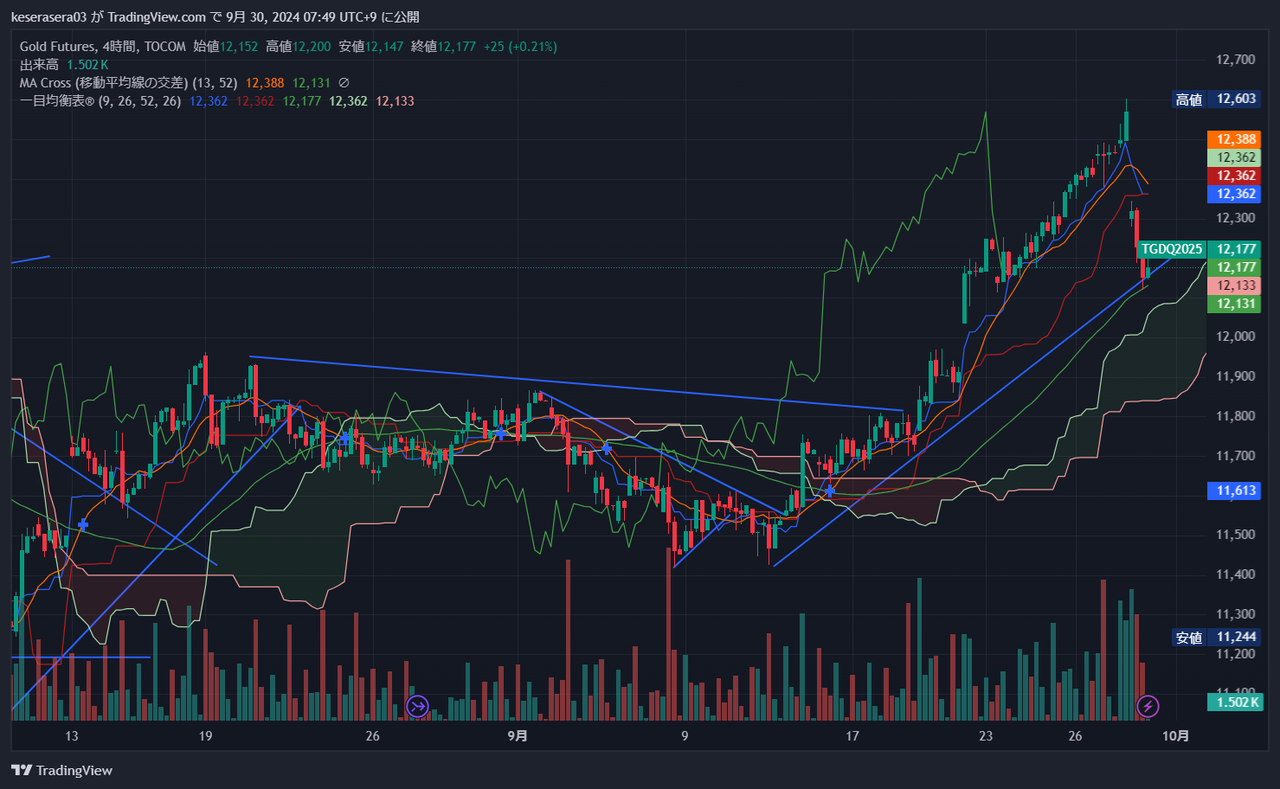The image size is (1280, 789).
Task: Click the green 12,131 value in MA Cross legend
Action: (311, 83)
